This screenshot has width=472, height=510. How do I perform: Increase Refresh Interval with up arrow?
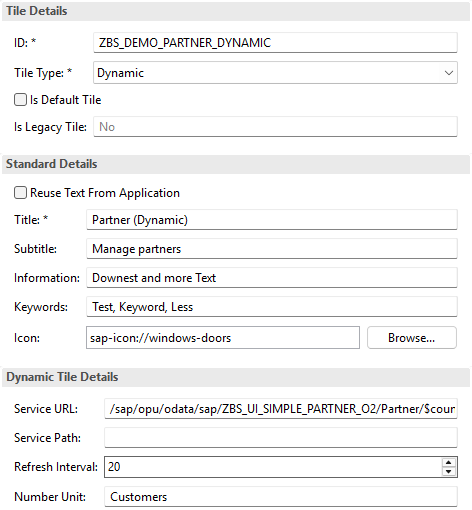pyautogui.click(x=449, y=463)
